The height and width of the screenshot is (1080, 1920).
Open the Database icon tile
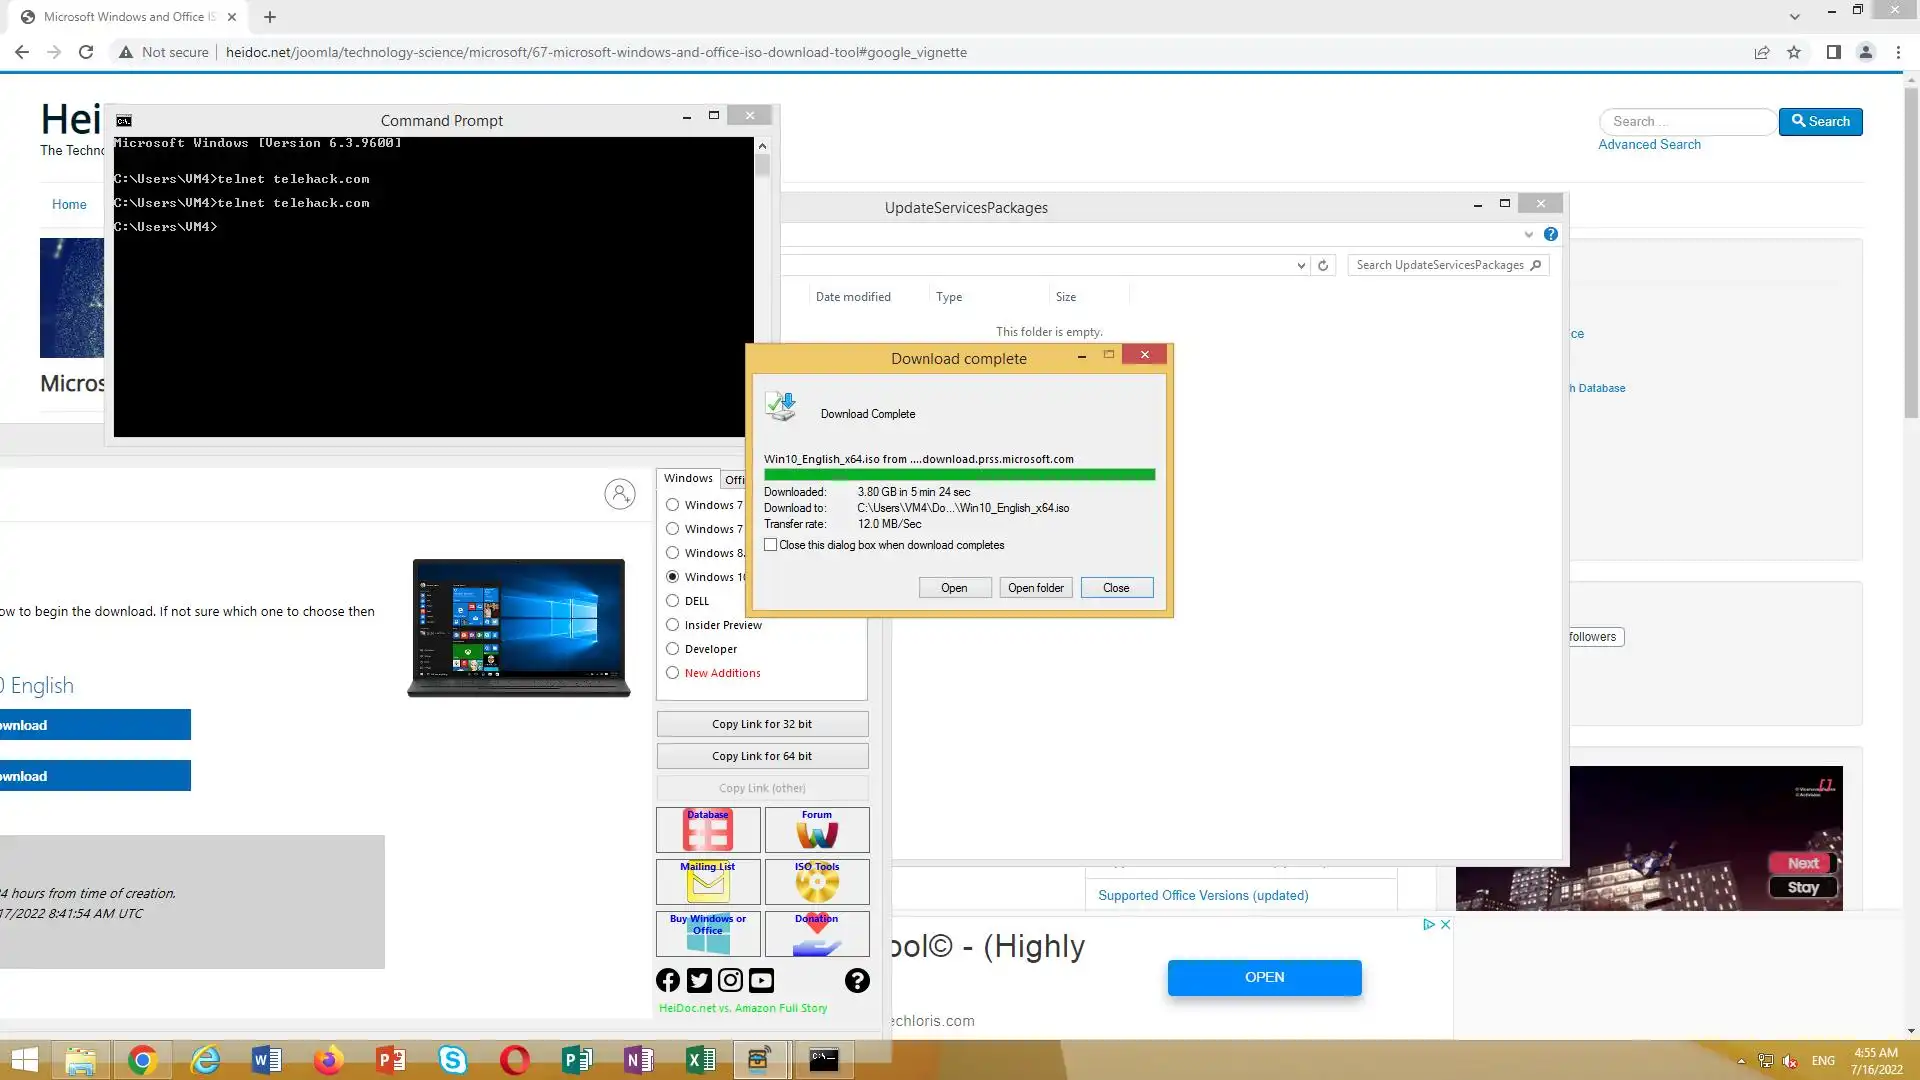(x=707, y=830)
